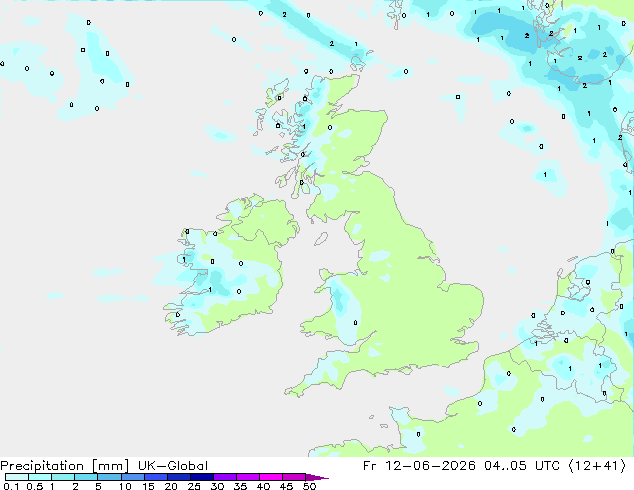The image size is (634, 490).
Task: Click the '0.1' legend scale label
Action: [11, 486]
